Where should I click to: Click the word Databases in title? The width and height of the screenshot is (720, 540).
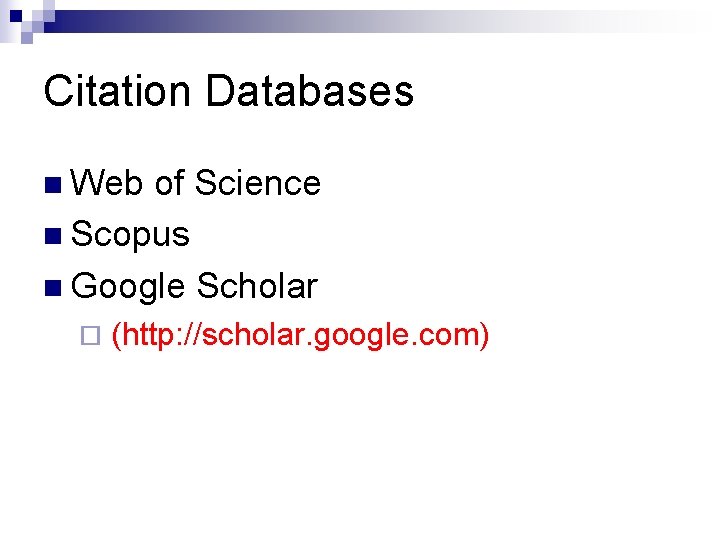coord(309,91)
